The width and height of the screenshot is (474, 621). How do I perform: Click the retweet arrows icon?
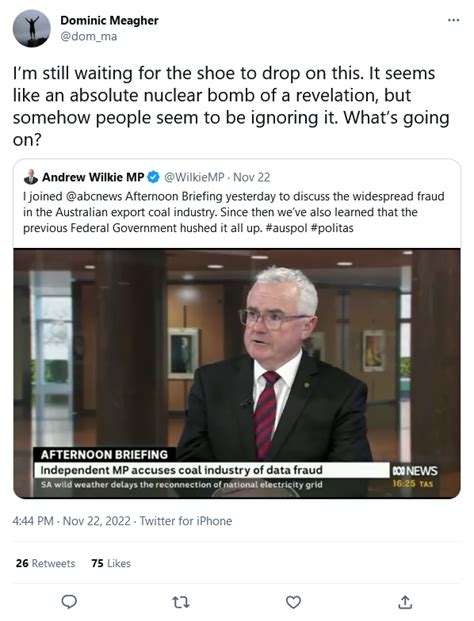point(181,602)
